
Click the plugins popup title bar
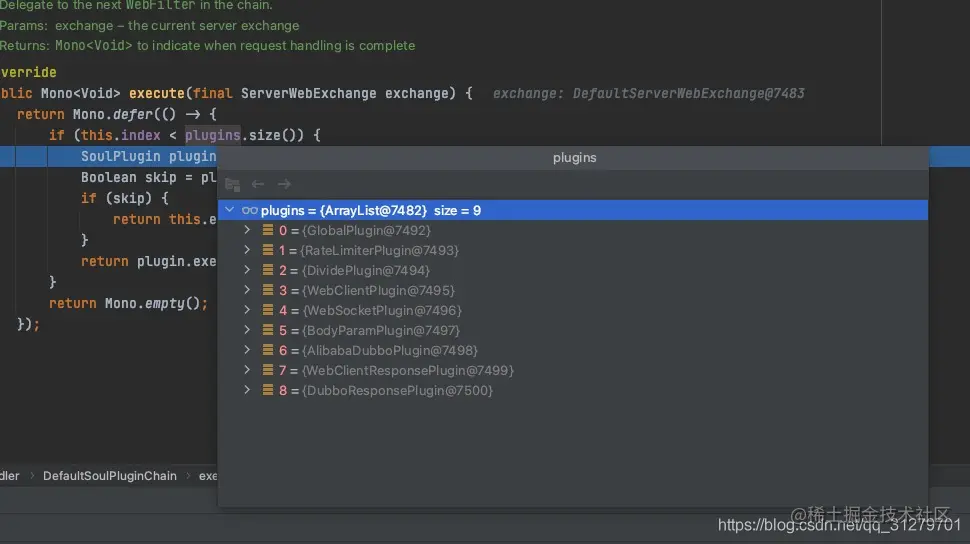(x=574, y=158)
